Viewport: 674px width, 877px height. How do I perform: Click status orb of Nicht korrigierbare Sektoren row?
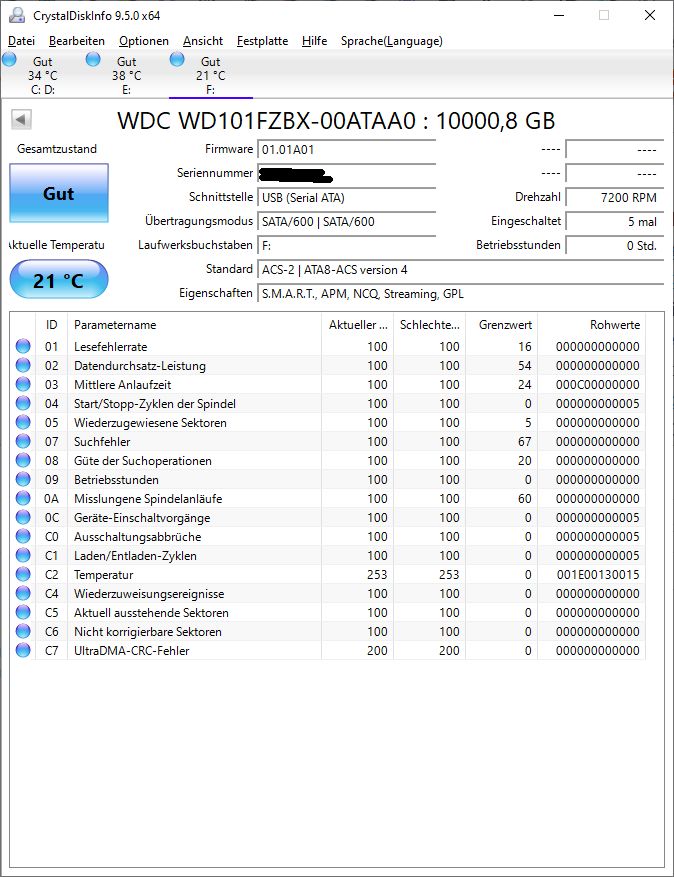tap(23, 631)
